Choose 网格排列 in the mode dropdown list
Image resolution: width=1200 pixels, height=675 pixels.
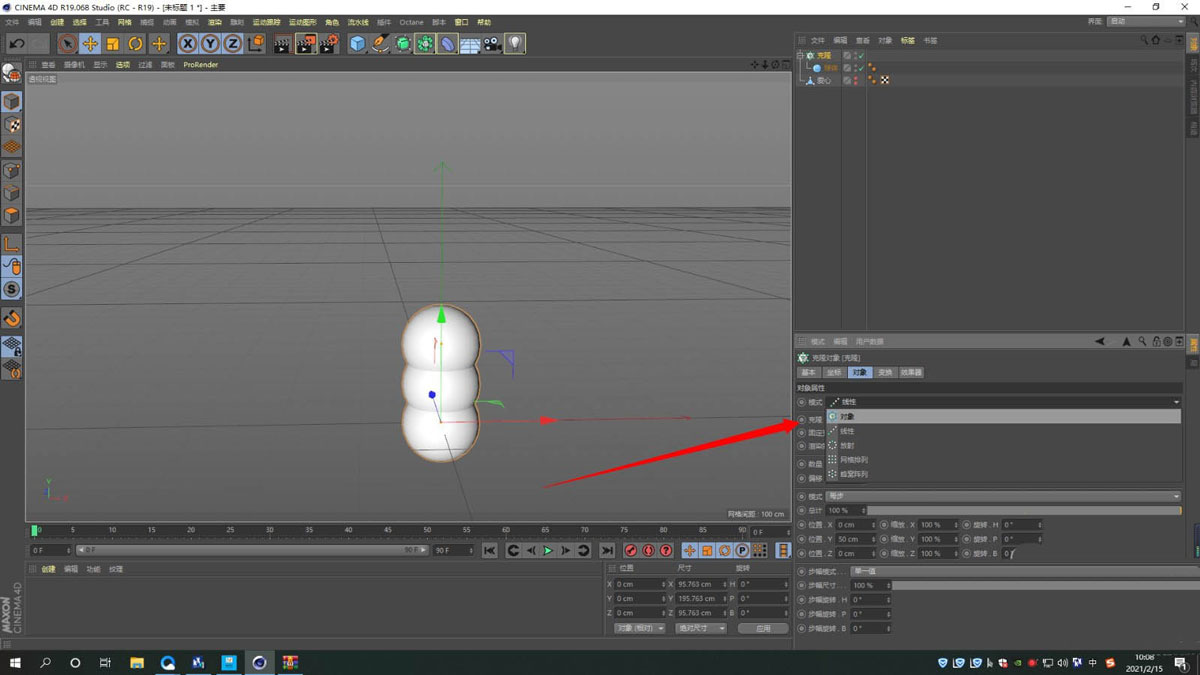tap(853, 460)
